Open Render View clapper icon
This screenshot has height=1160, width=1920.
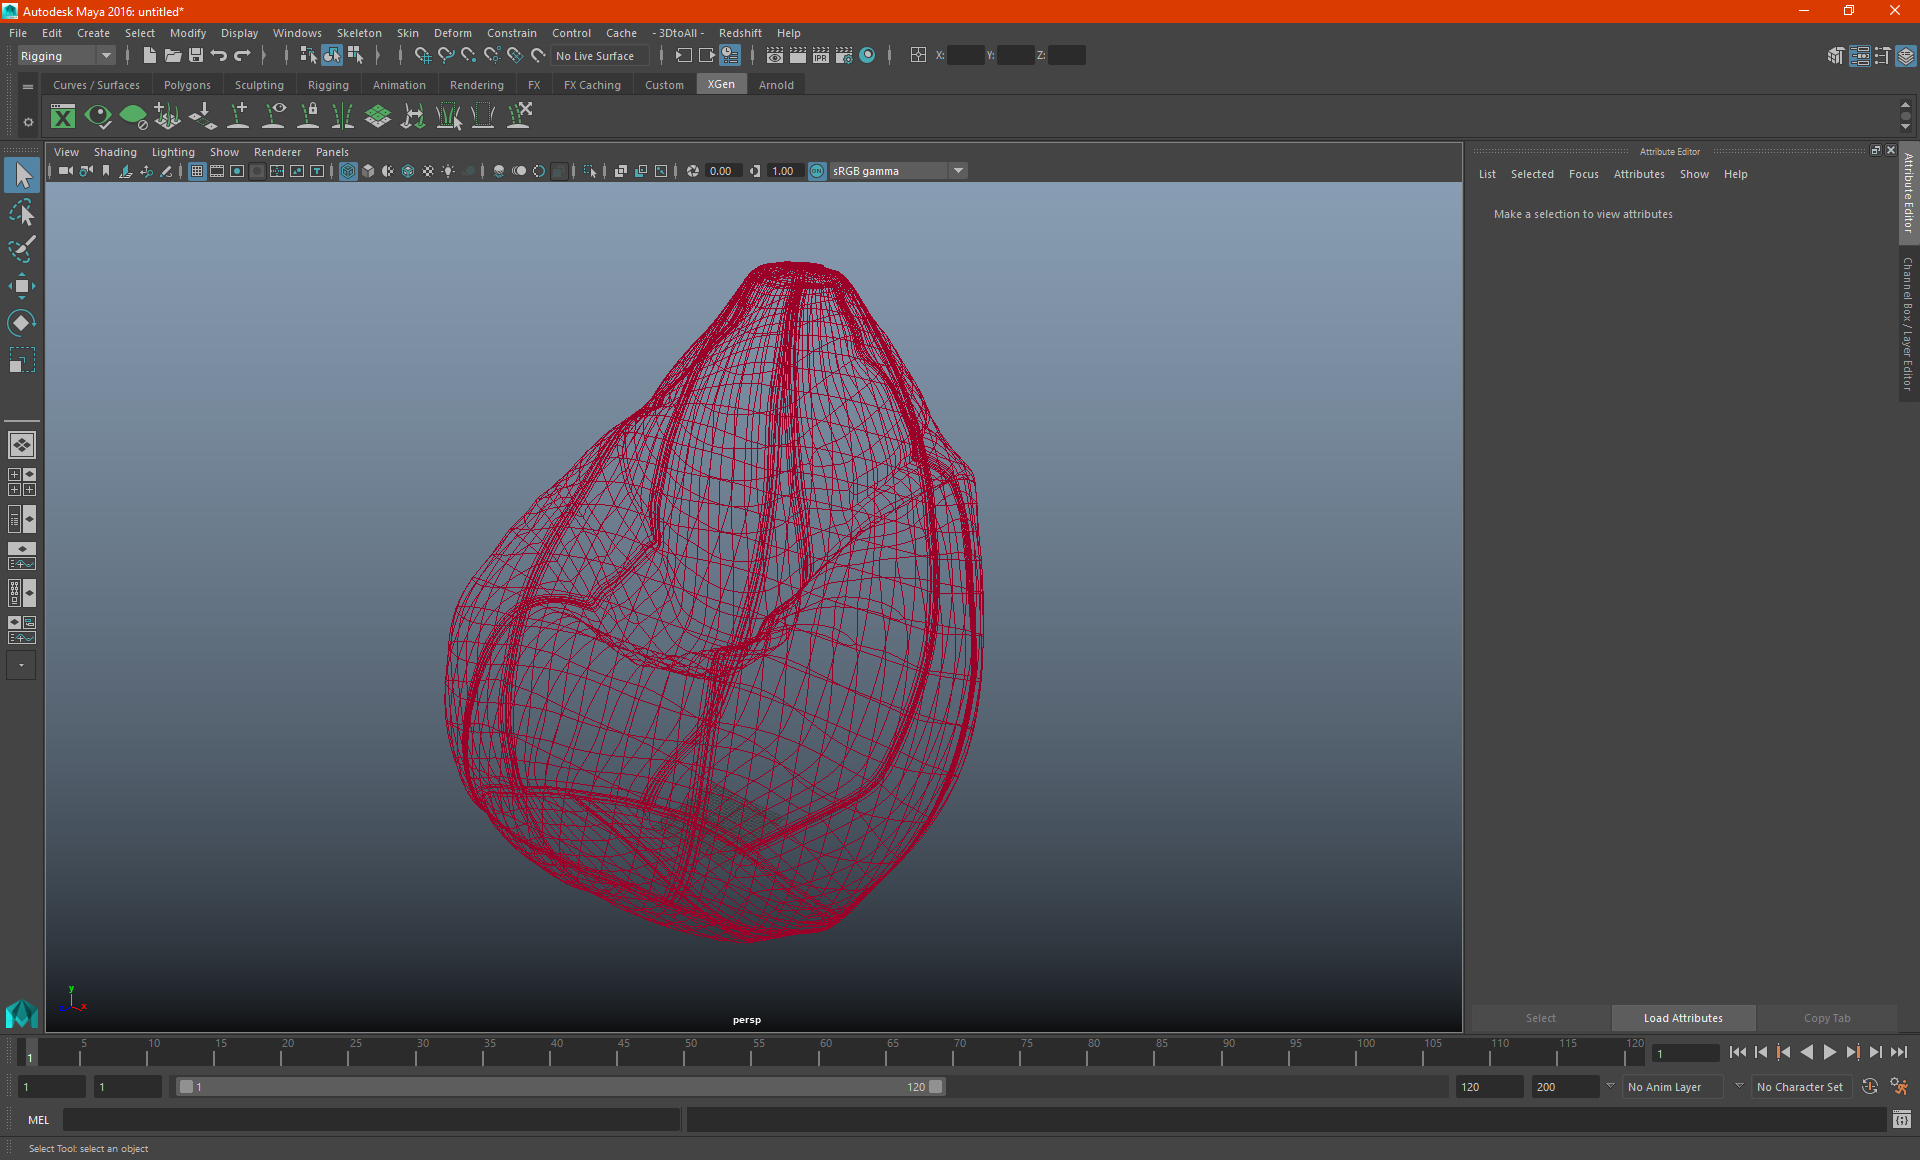[x=774, y=56]
